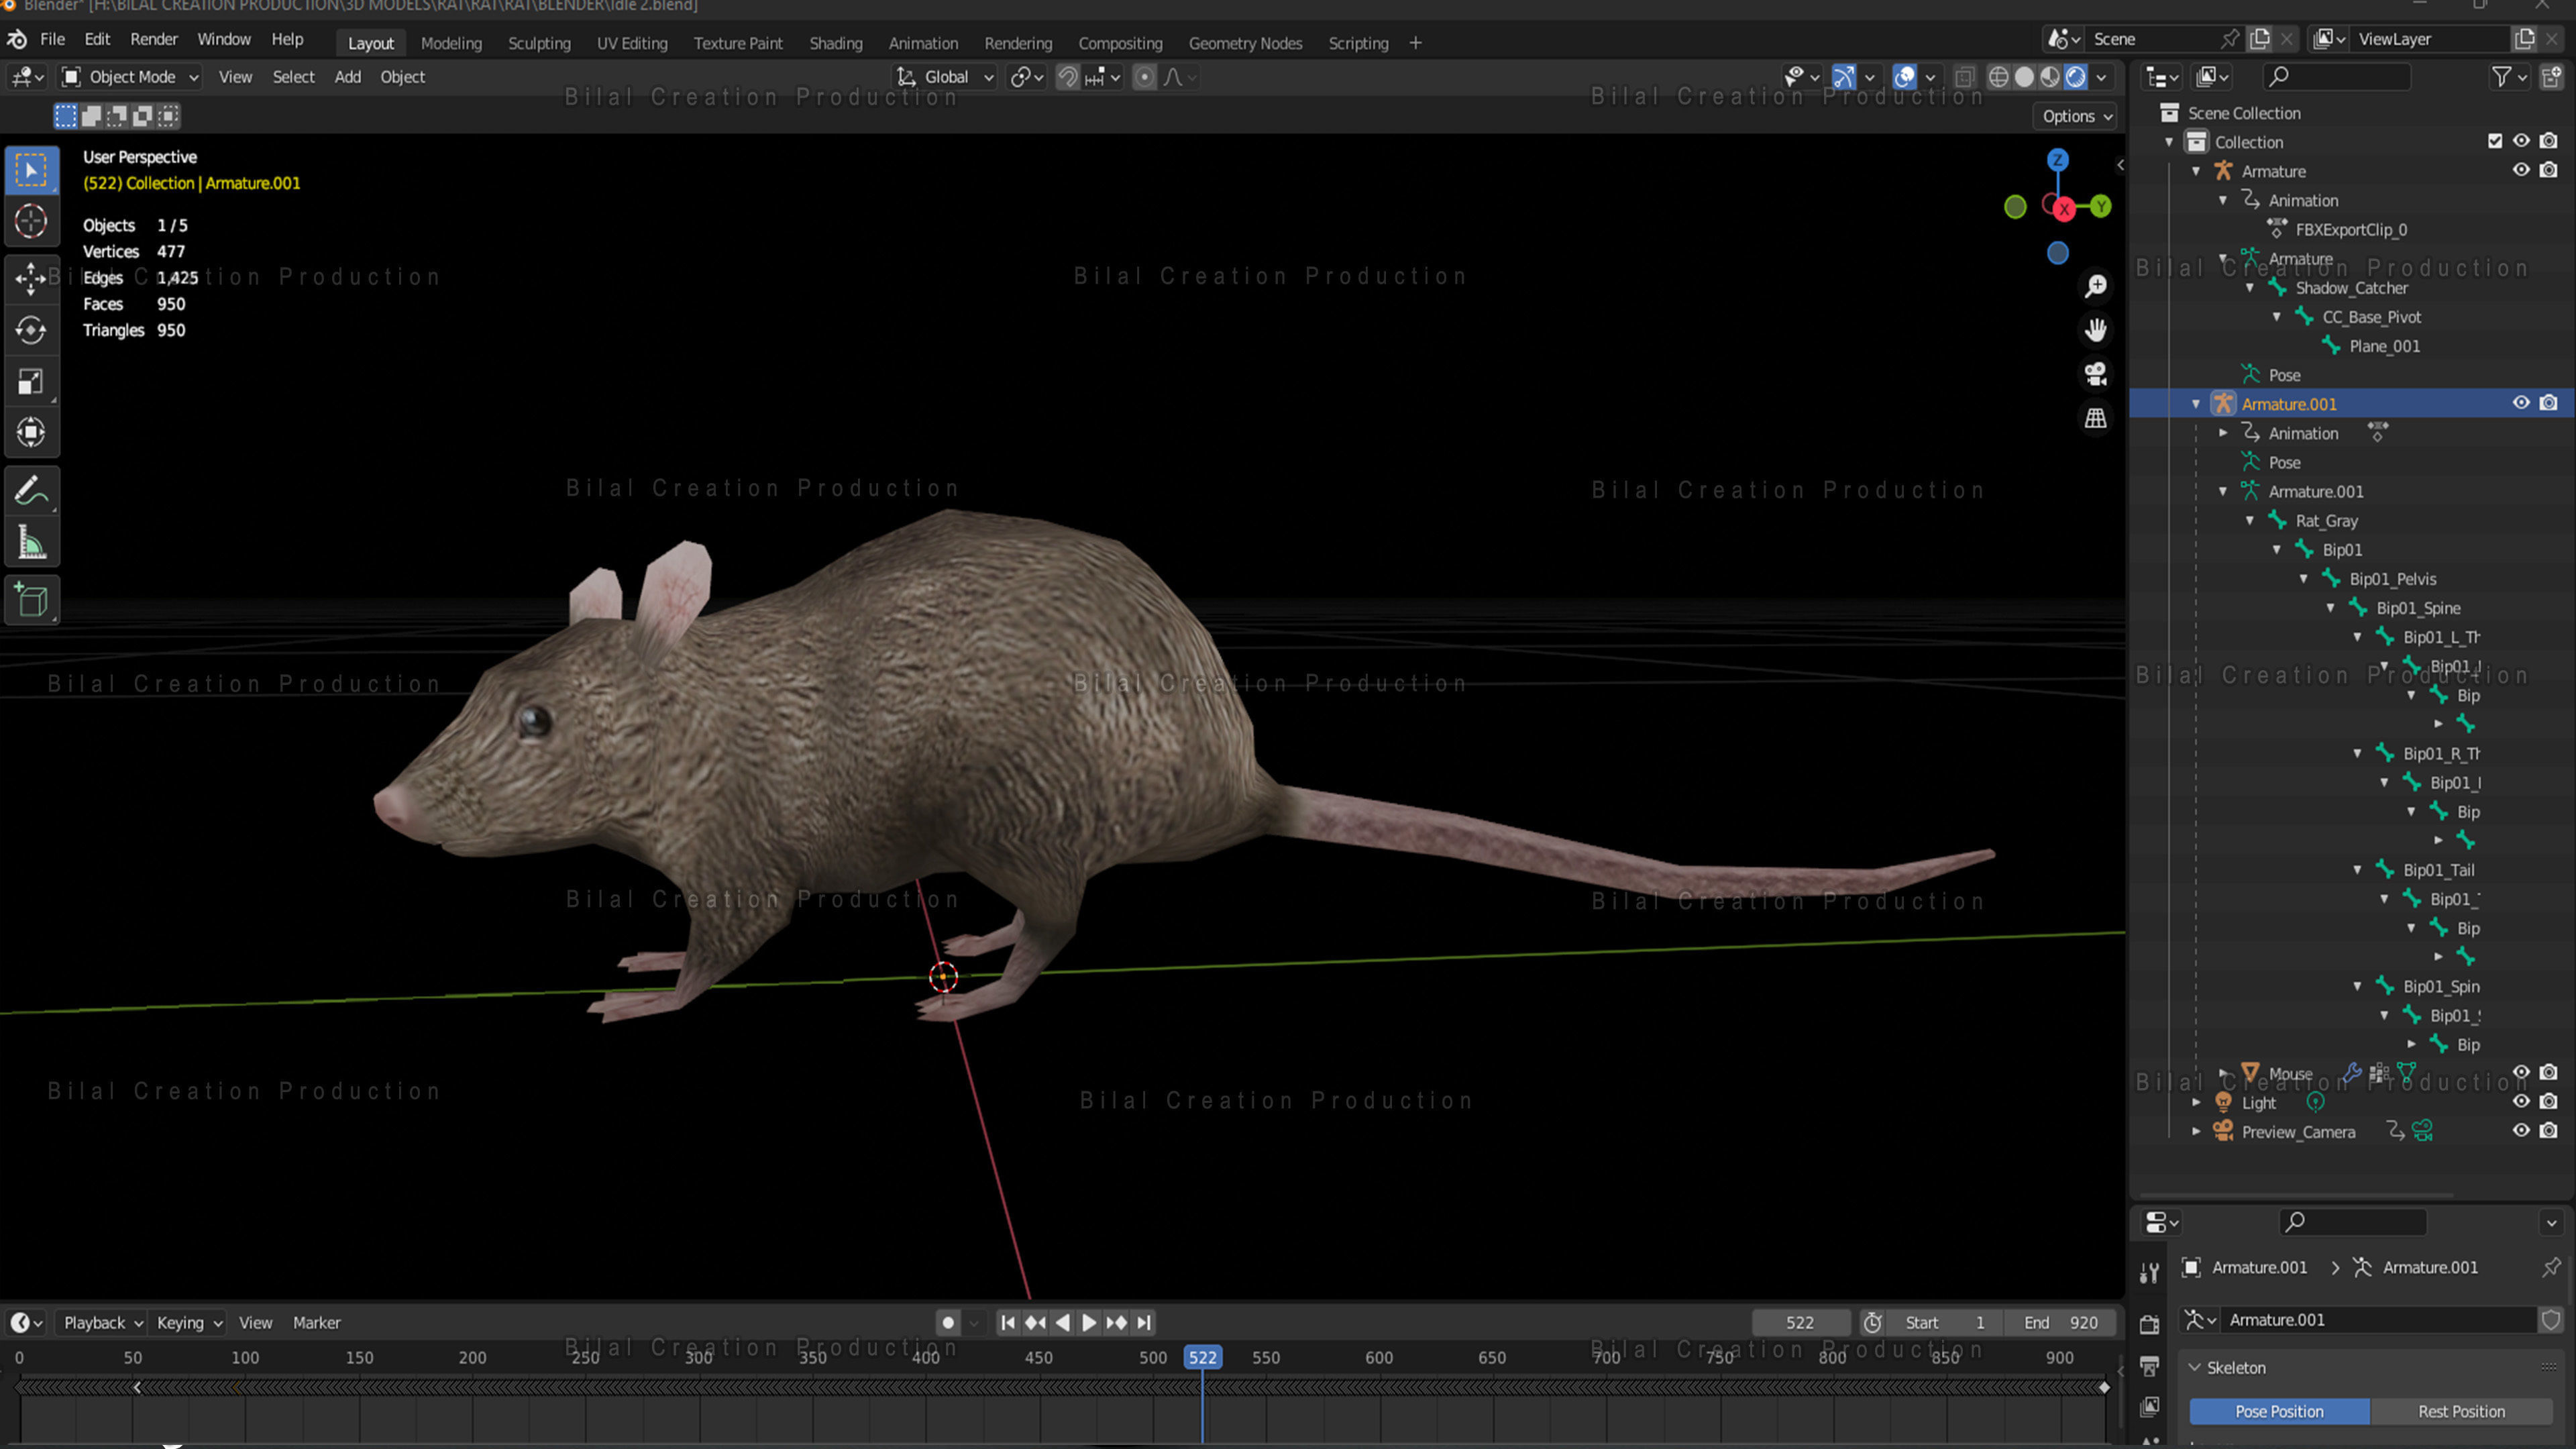Click outliner search field
2576x1449 pixels.
pos(2338,77)
